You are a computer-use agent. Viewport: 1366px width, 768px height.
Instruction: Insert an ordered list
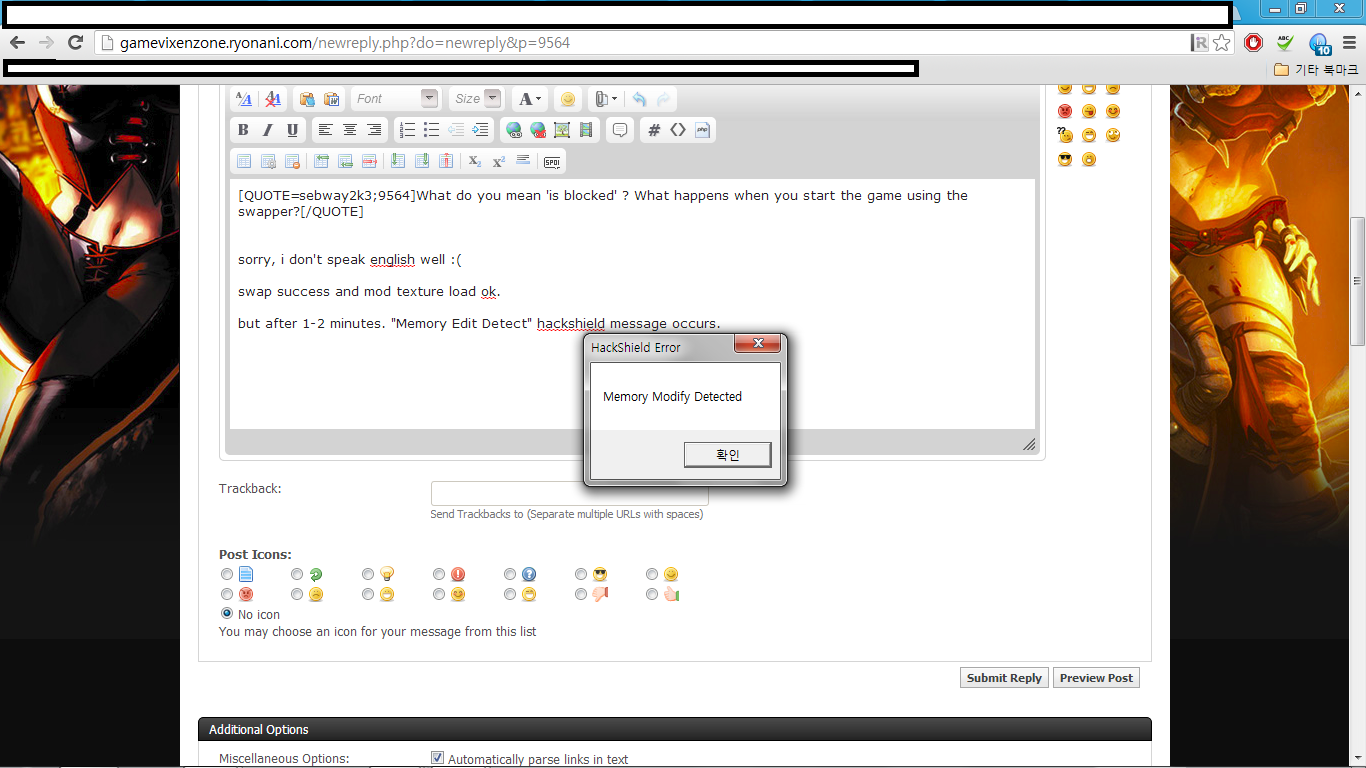pos(407,130)
